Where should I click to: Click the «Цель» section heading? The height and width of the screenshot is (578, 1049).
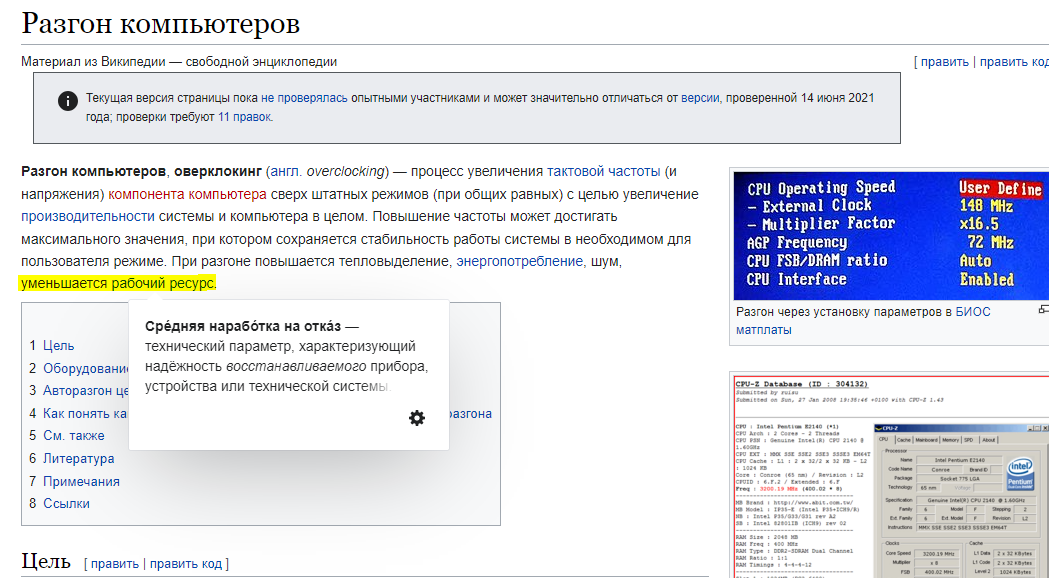45,561
